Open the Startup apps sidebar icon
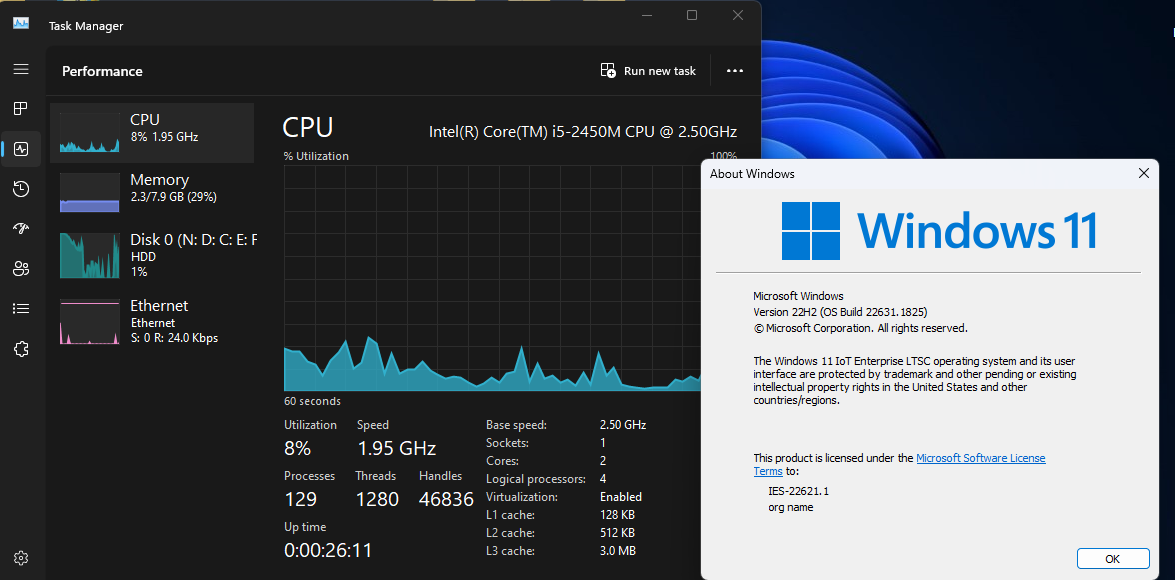1175x580 pixels. pyautogui.click(x=21, y=229)
